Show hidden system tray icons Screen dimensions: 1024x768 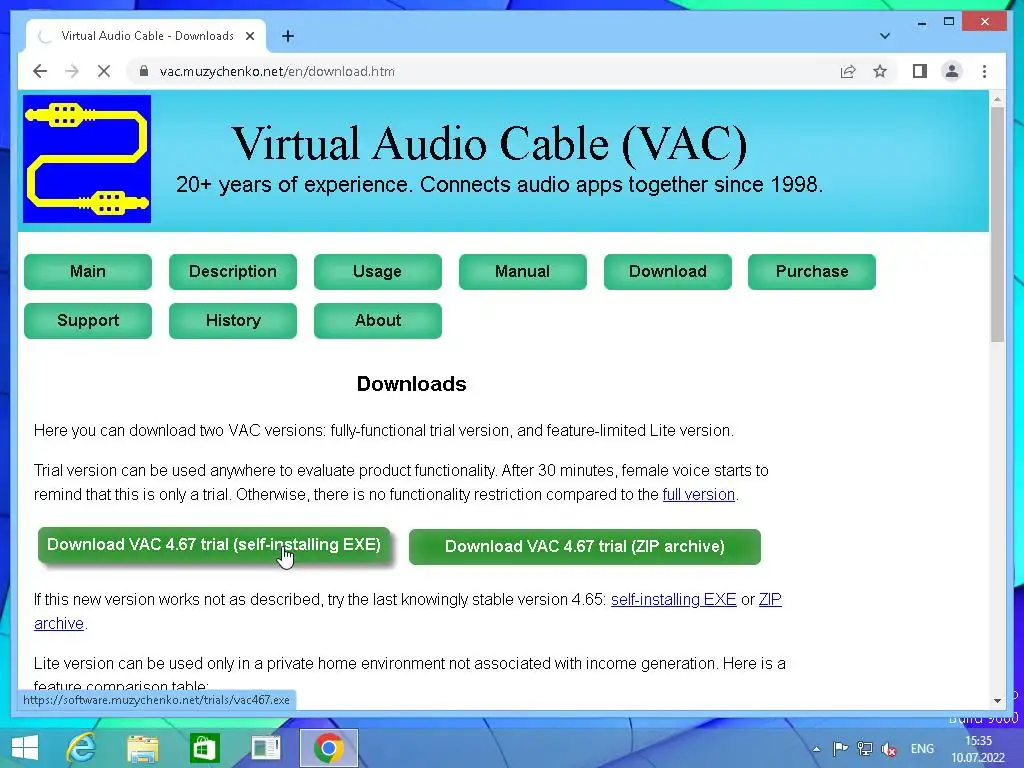point(816,749)
